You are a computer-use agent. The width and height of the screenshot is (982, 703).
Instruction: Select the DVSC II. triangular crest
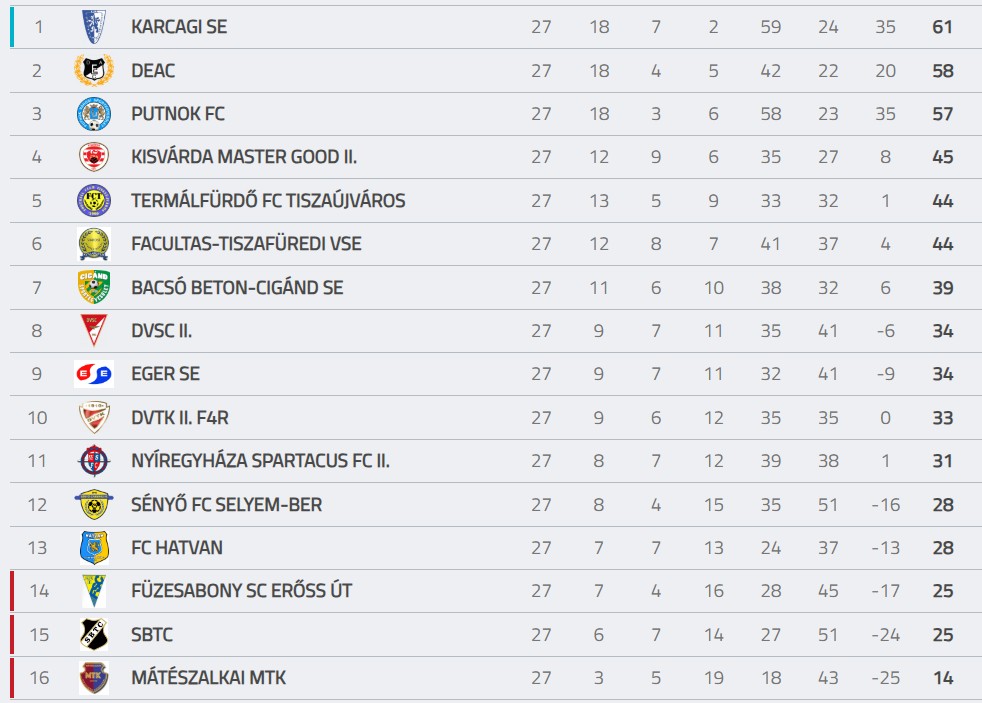[x=94, y=330]
